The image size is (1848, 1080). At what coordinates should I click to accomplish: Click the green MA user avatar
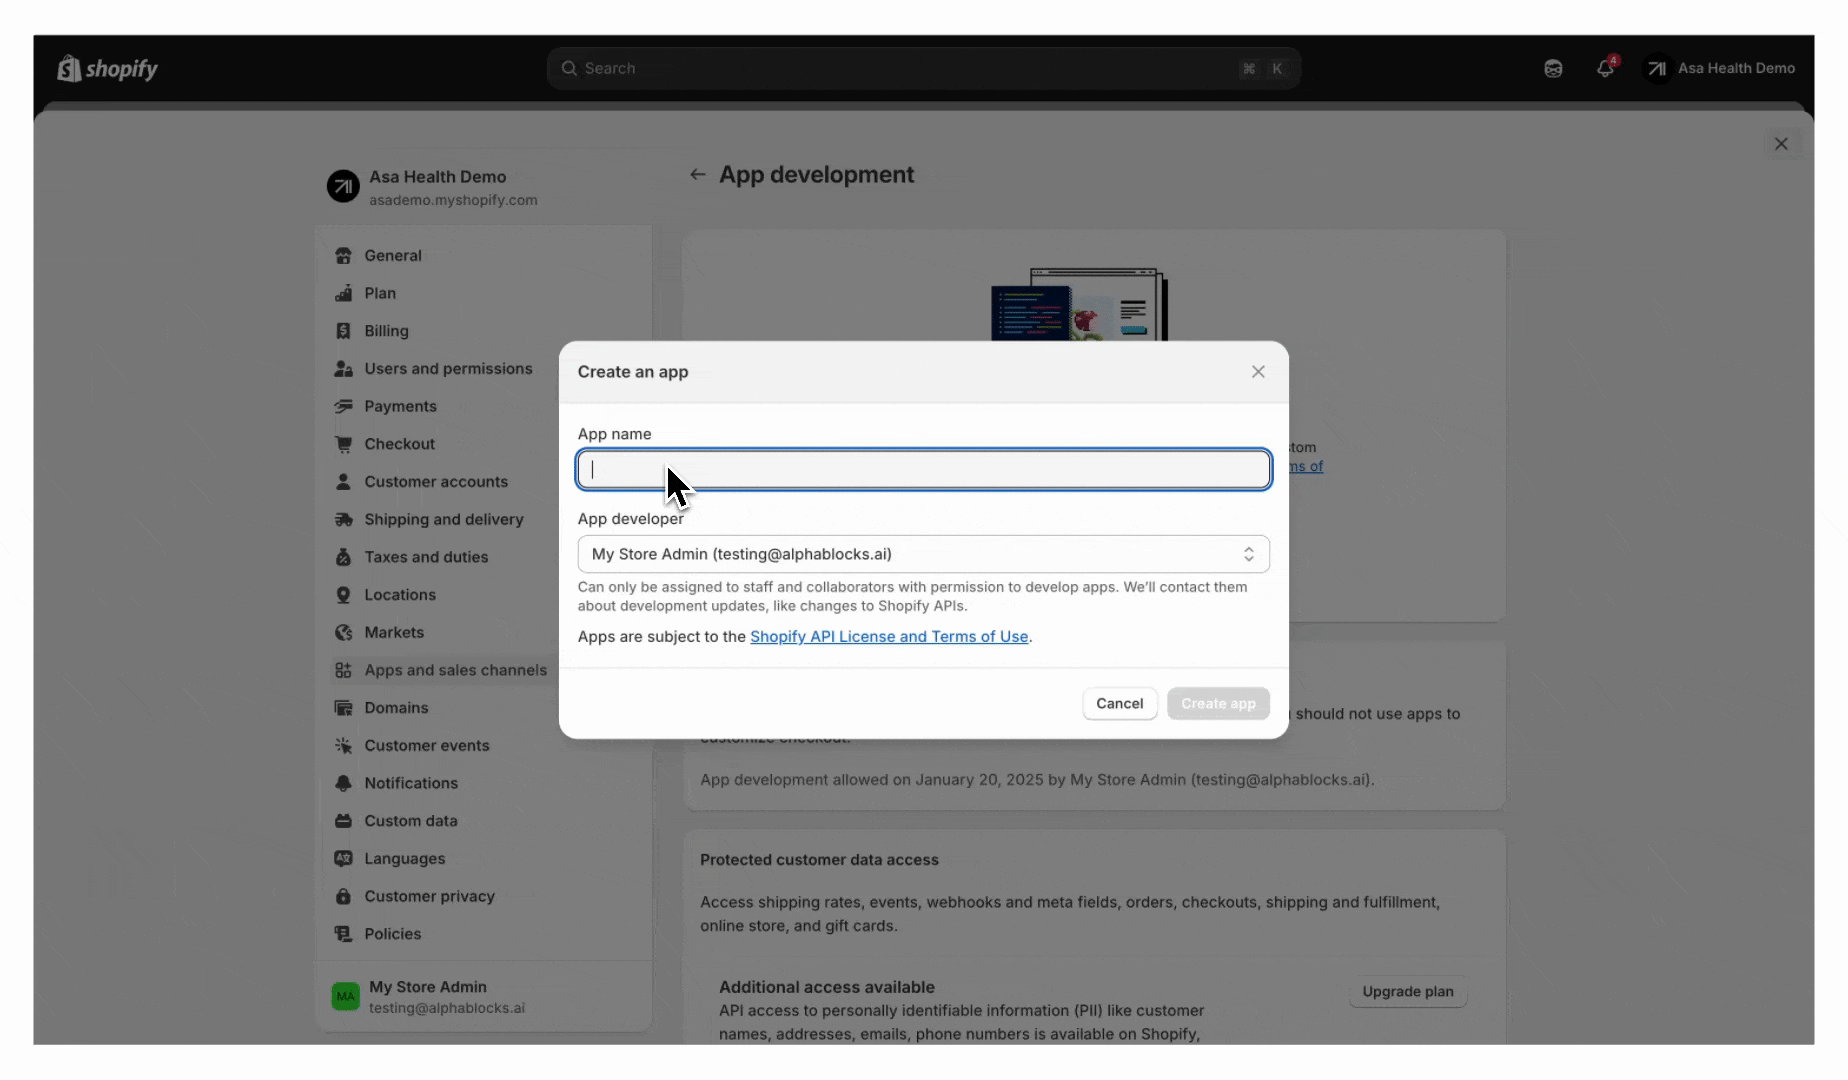click(345, 996)
